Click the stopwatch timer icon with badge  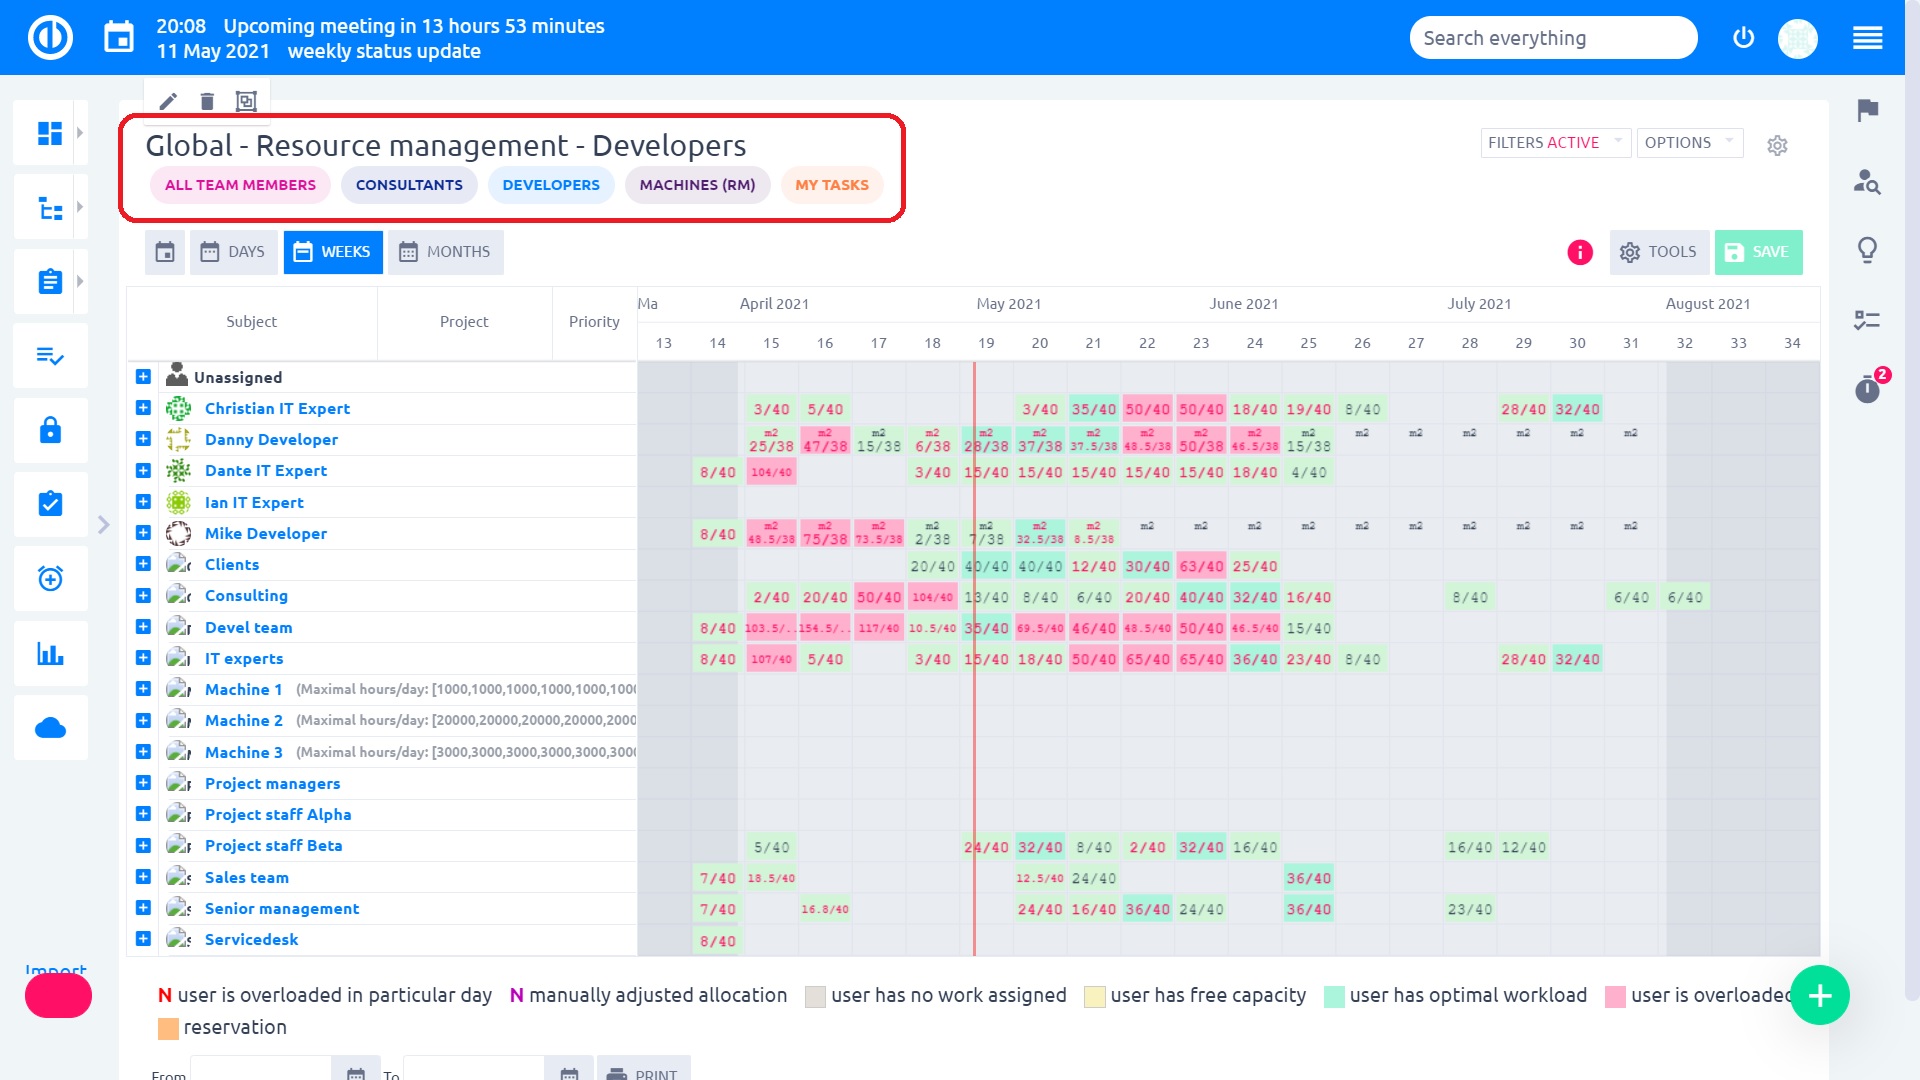point(1867,388)
